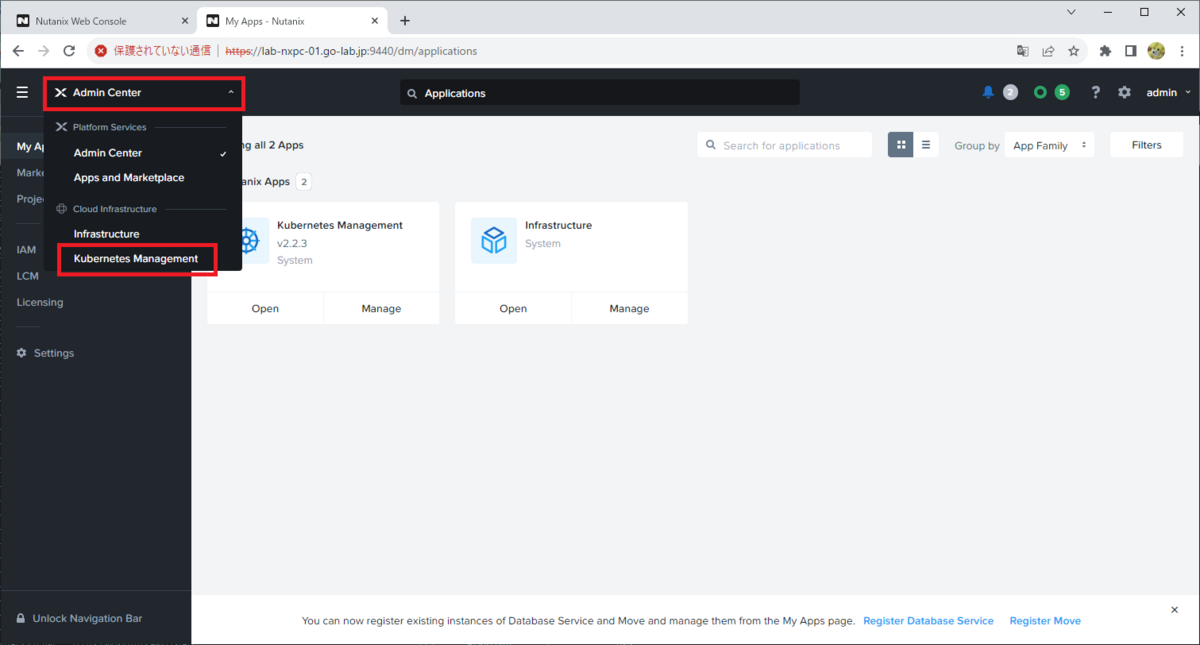The image size is (1200, 645).
Task: Open a new browser tab
Action: (x=405, y=21)
